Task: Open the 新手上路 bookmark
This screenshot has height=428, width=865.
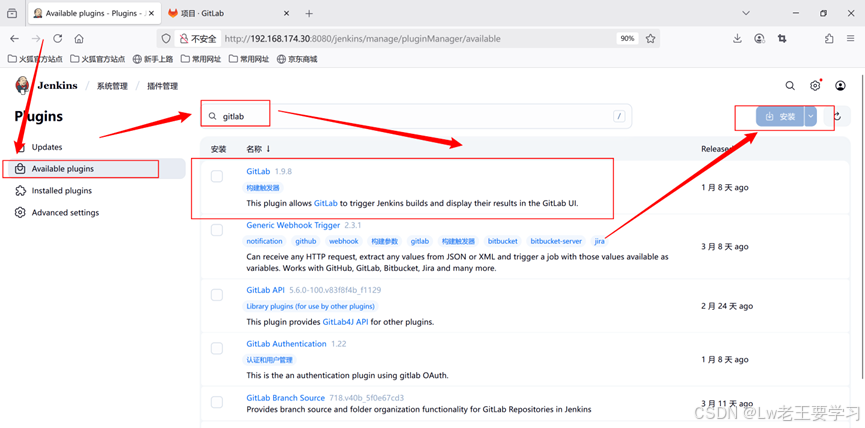Action: [153, 59]
